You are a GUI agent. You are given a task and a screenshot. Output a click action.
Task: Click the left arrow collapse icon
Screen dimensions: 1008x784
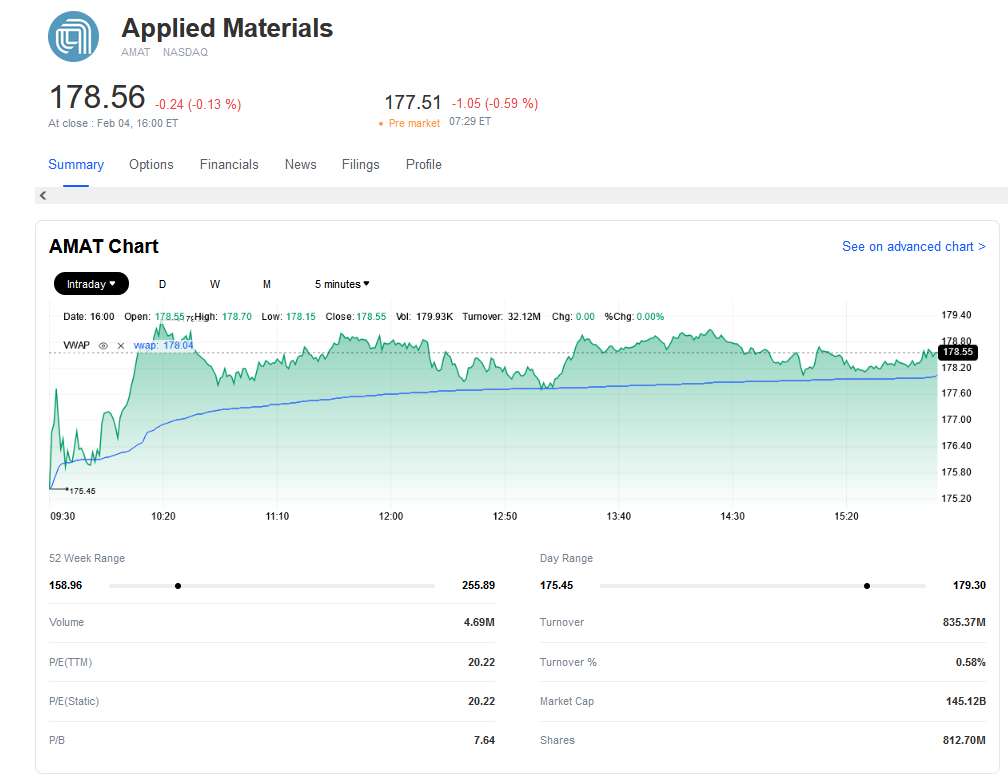click(x=43, y=195)
